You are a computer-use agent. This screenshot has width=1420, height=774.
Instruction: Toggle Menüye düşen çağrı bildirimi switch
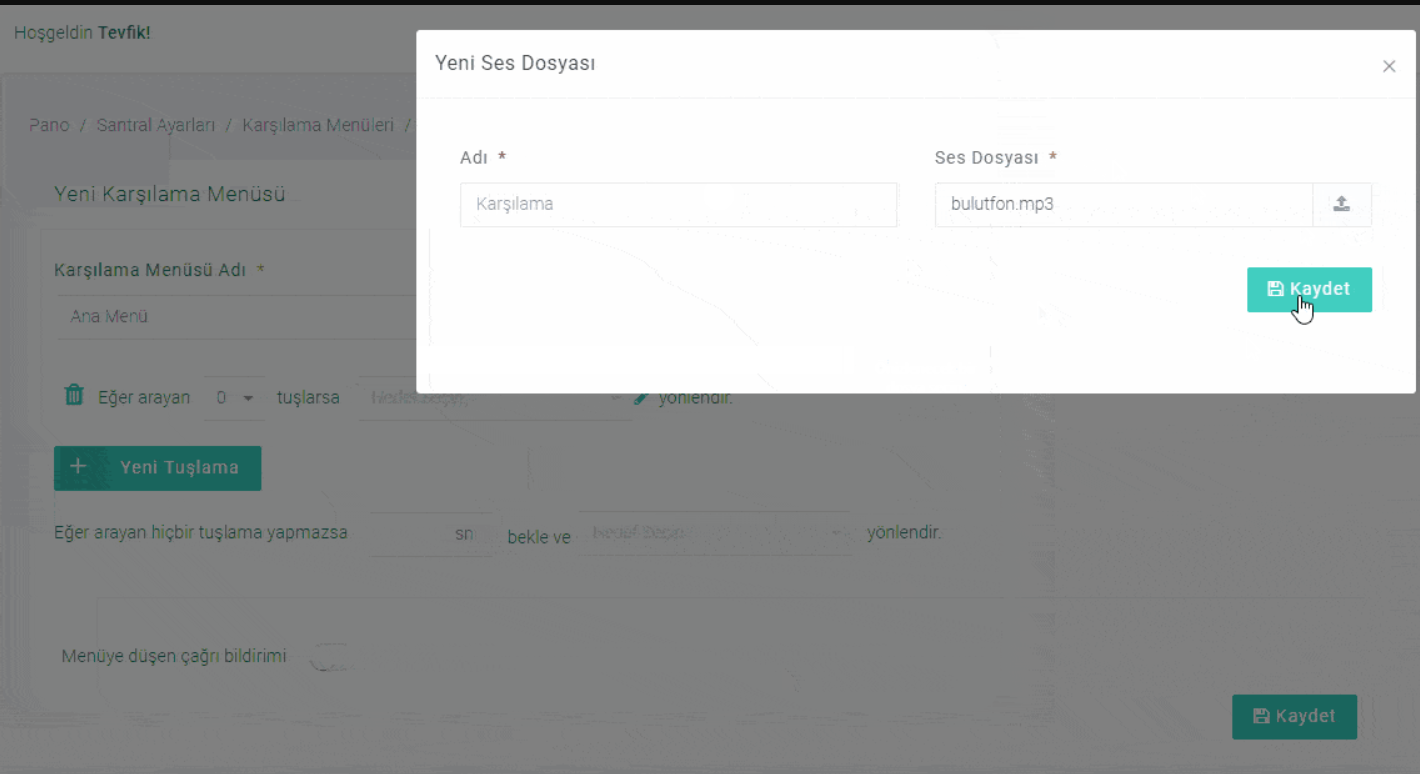[x=330, y=658]
